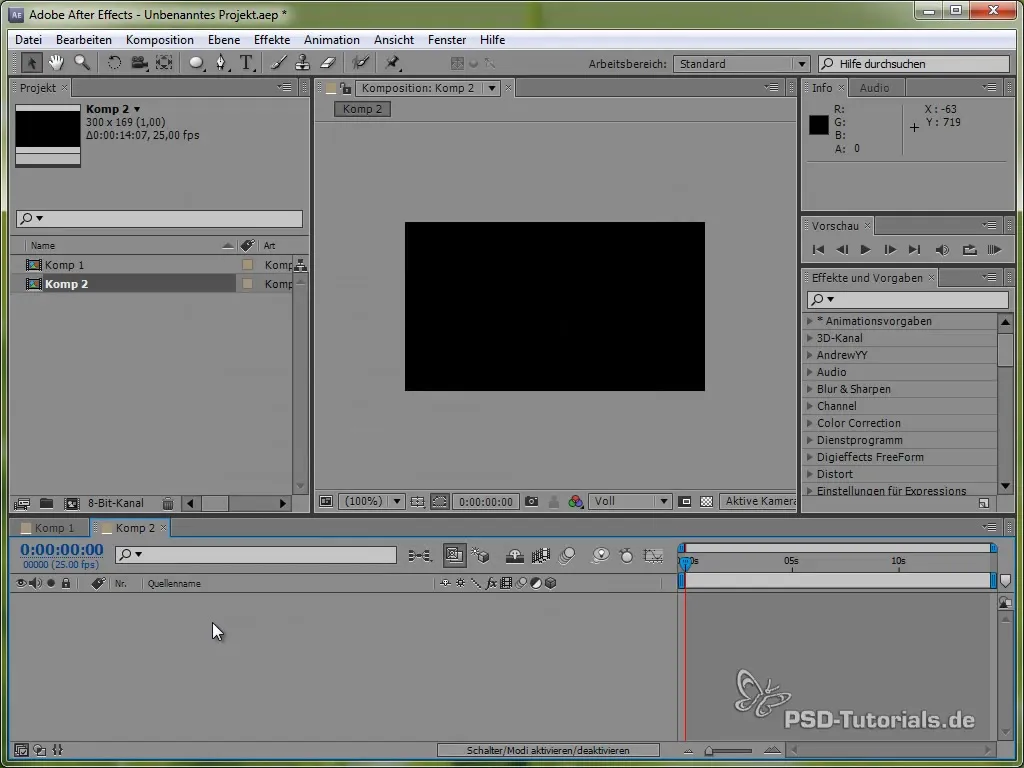Click the new folder icon in Projekt panel
This screenshot has height=768, width=1024.
[46, 504]
